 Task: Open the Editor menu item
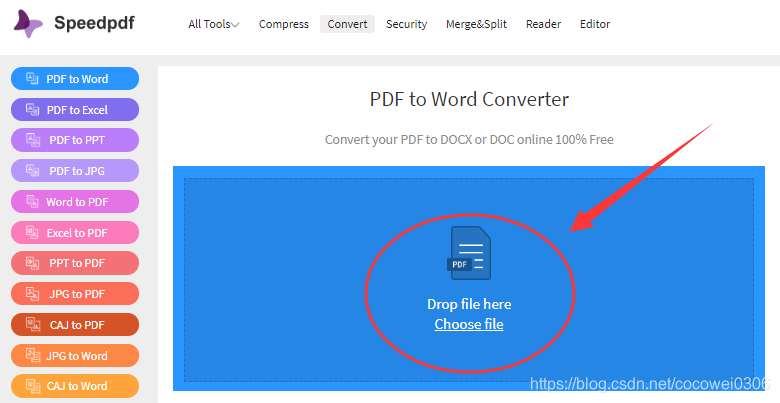point(595,24)
